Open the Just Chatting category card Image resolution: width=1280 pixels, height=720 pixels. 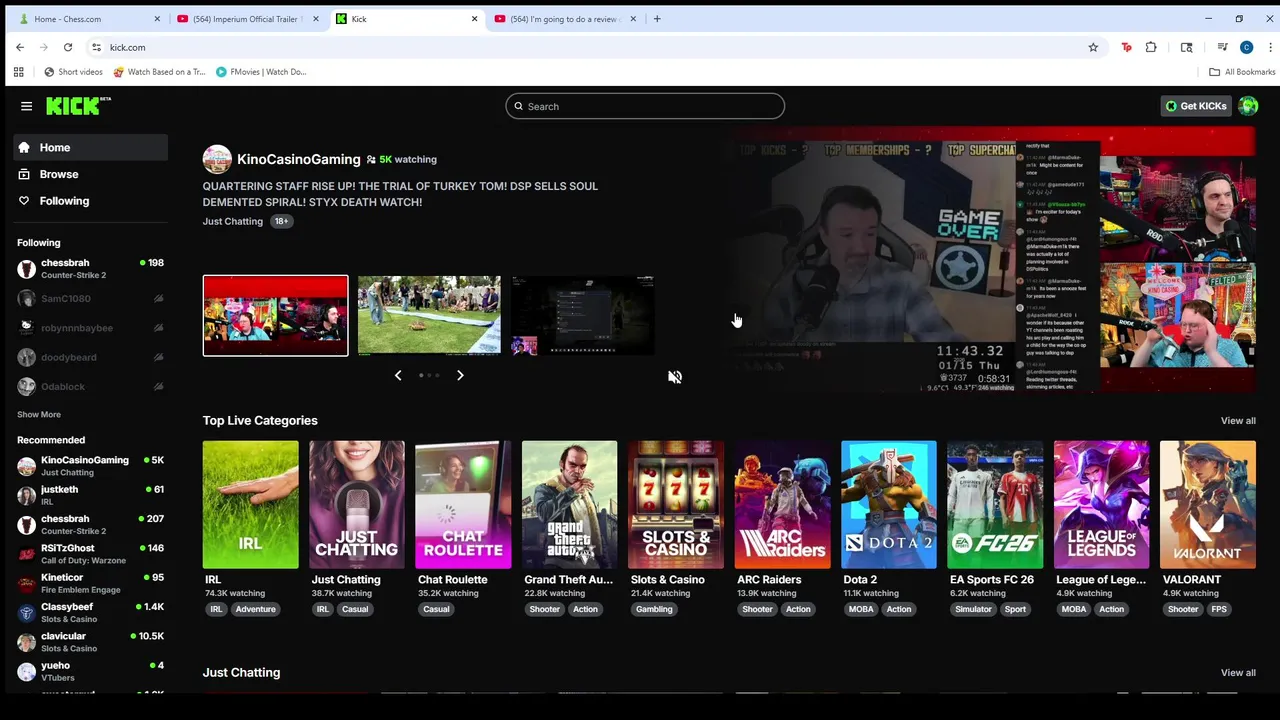tap(357, 505)
